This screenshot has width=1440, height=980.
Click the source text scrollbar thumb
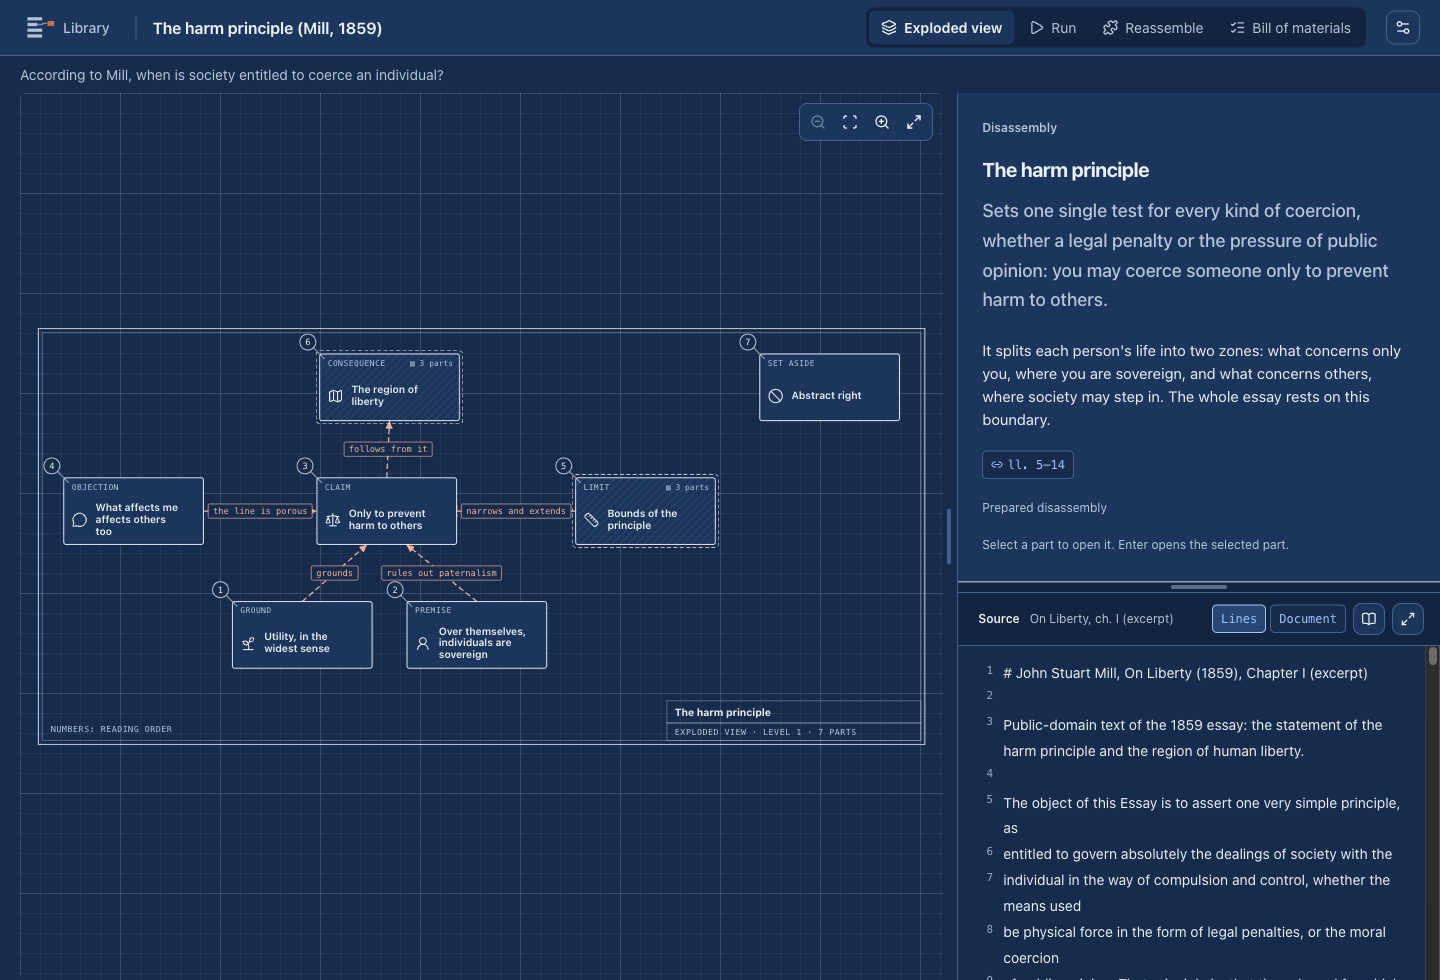1433,656
